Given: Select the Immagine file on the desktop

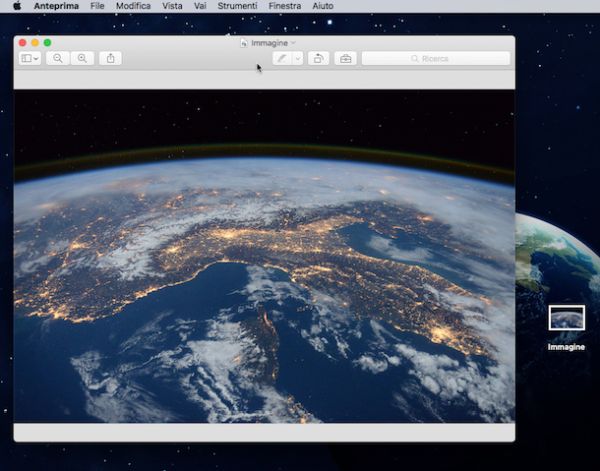Looking at the screenshot, I should click(566, 318).
